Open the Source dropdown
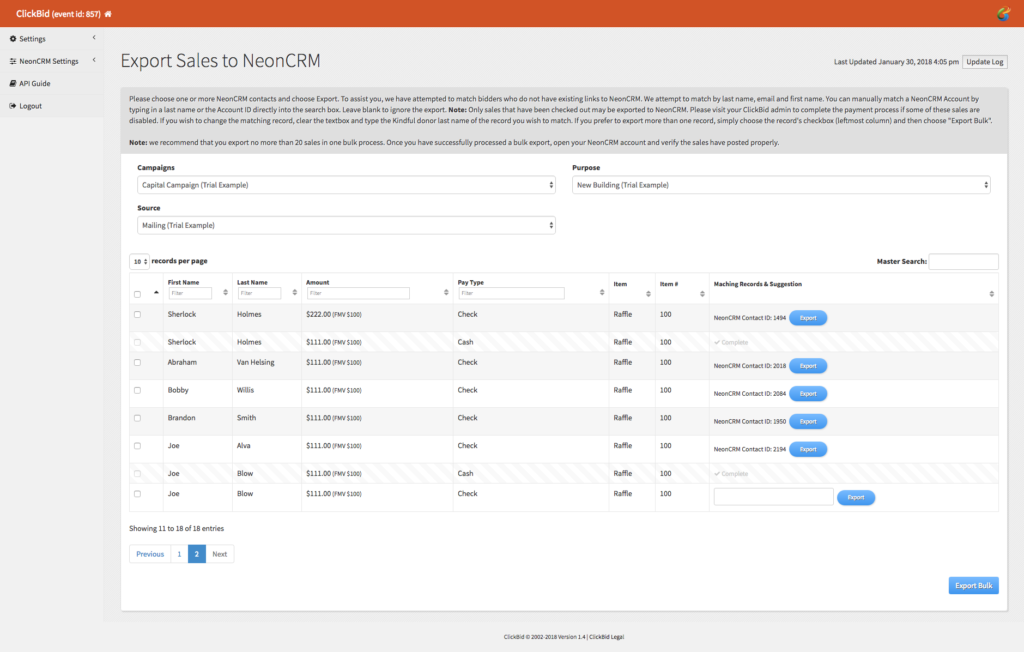Image resolution: width=1024 pixels, height=652 pixels. coord(346,225)
